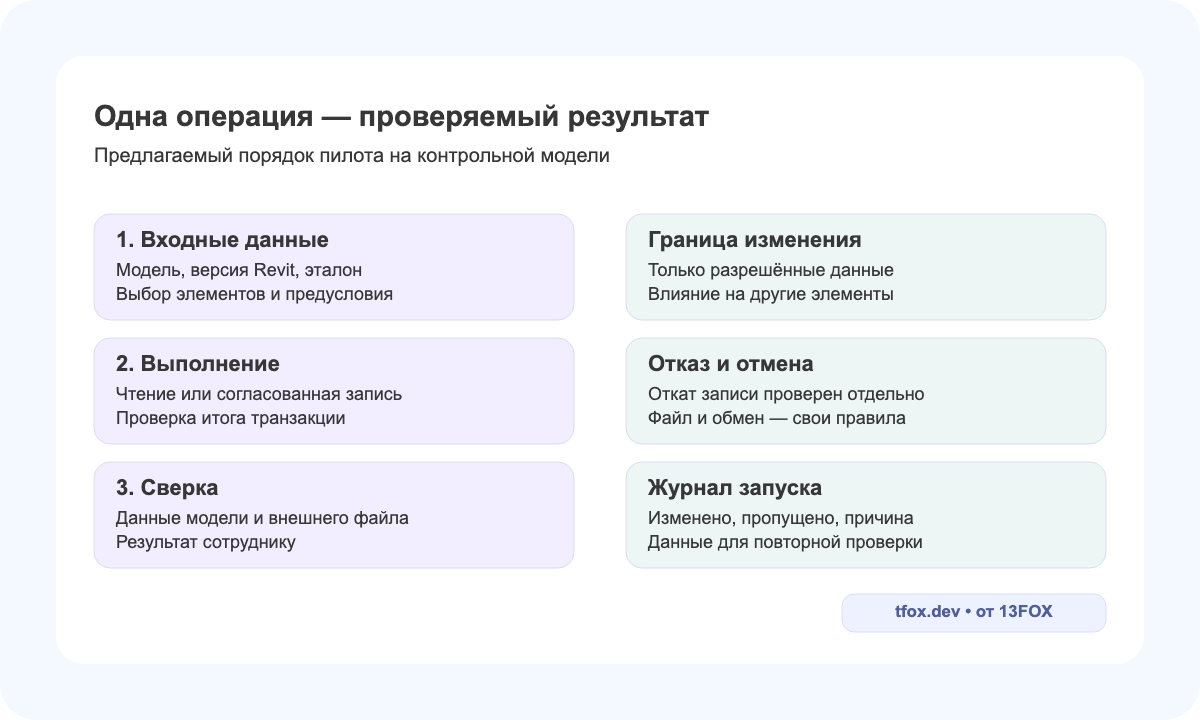Image resolution: width=1200 pixels, height=720 pixels.
Task: Click the line 'Данные для повторной проверки'
Action: [785, 542]
